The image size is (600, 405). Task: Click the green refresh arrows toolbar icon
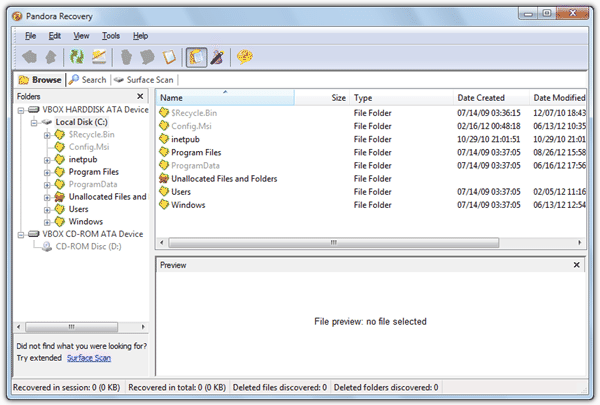(77, 58)
